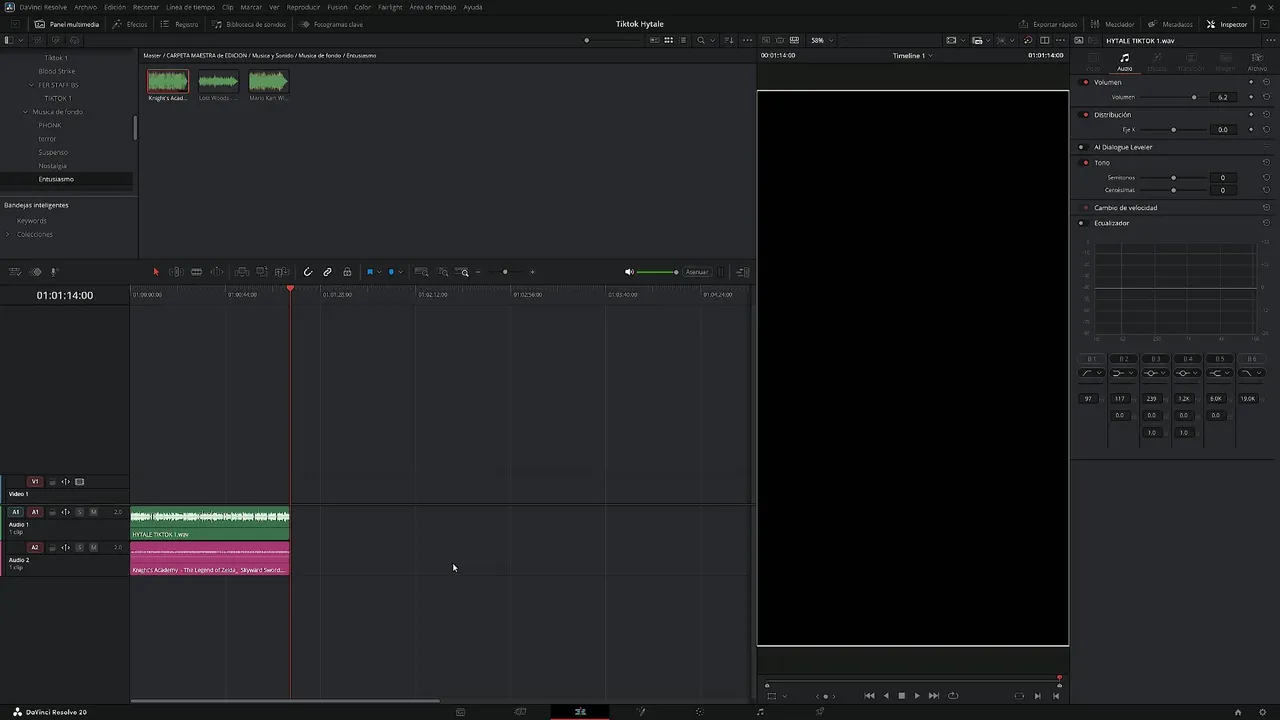
Task: Open the Archivo menu
Action: click(85, 7)
